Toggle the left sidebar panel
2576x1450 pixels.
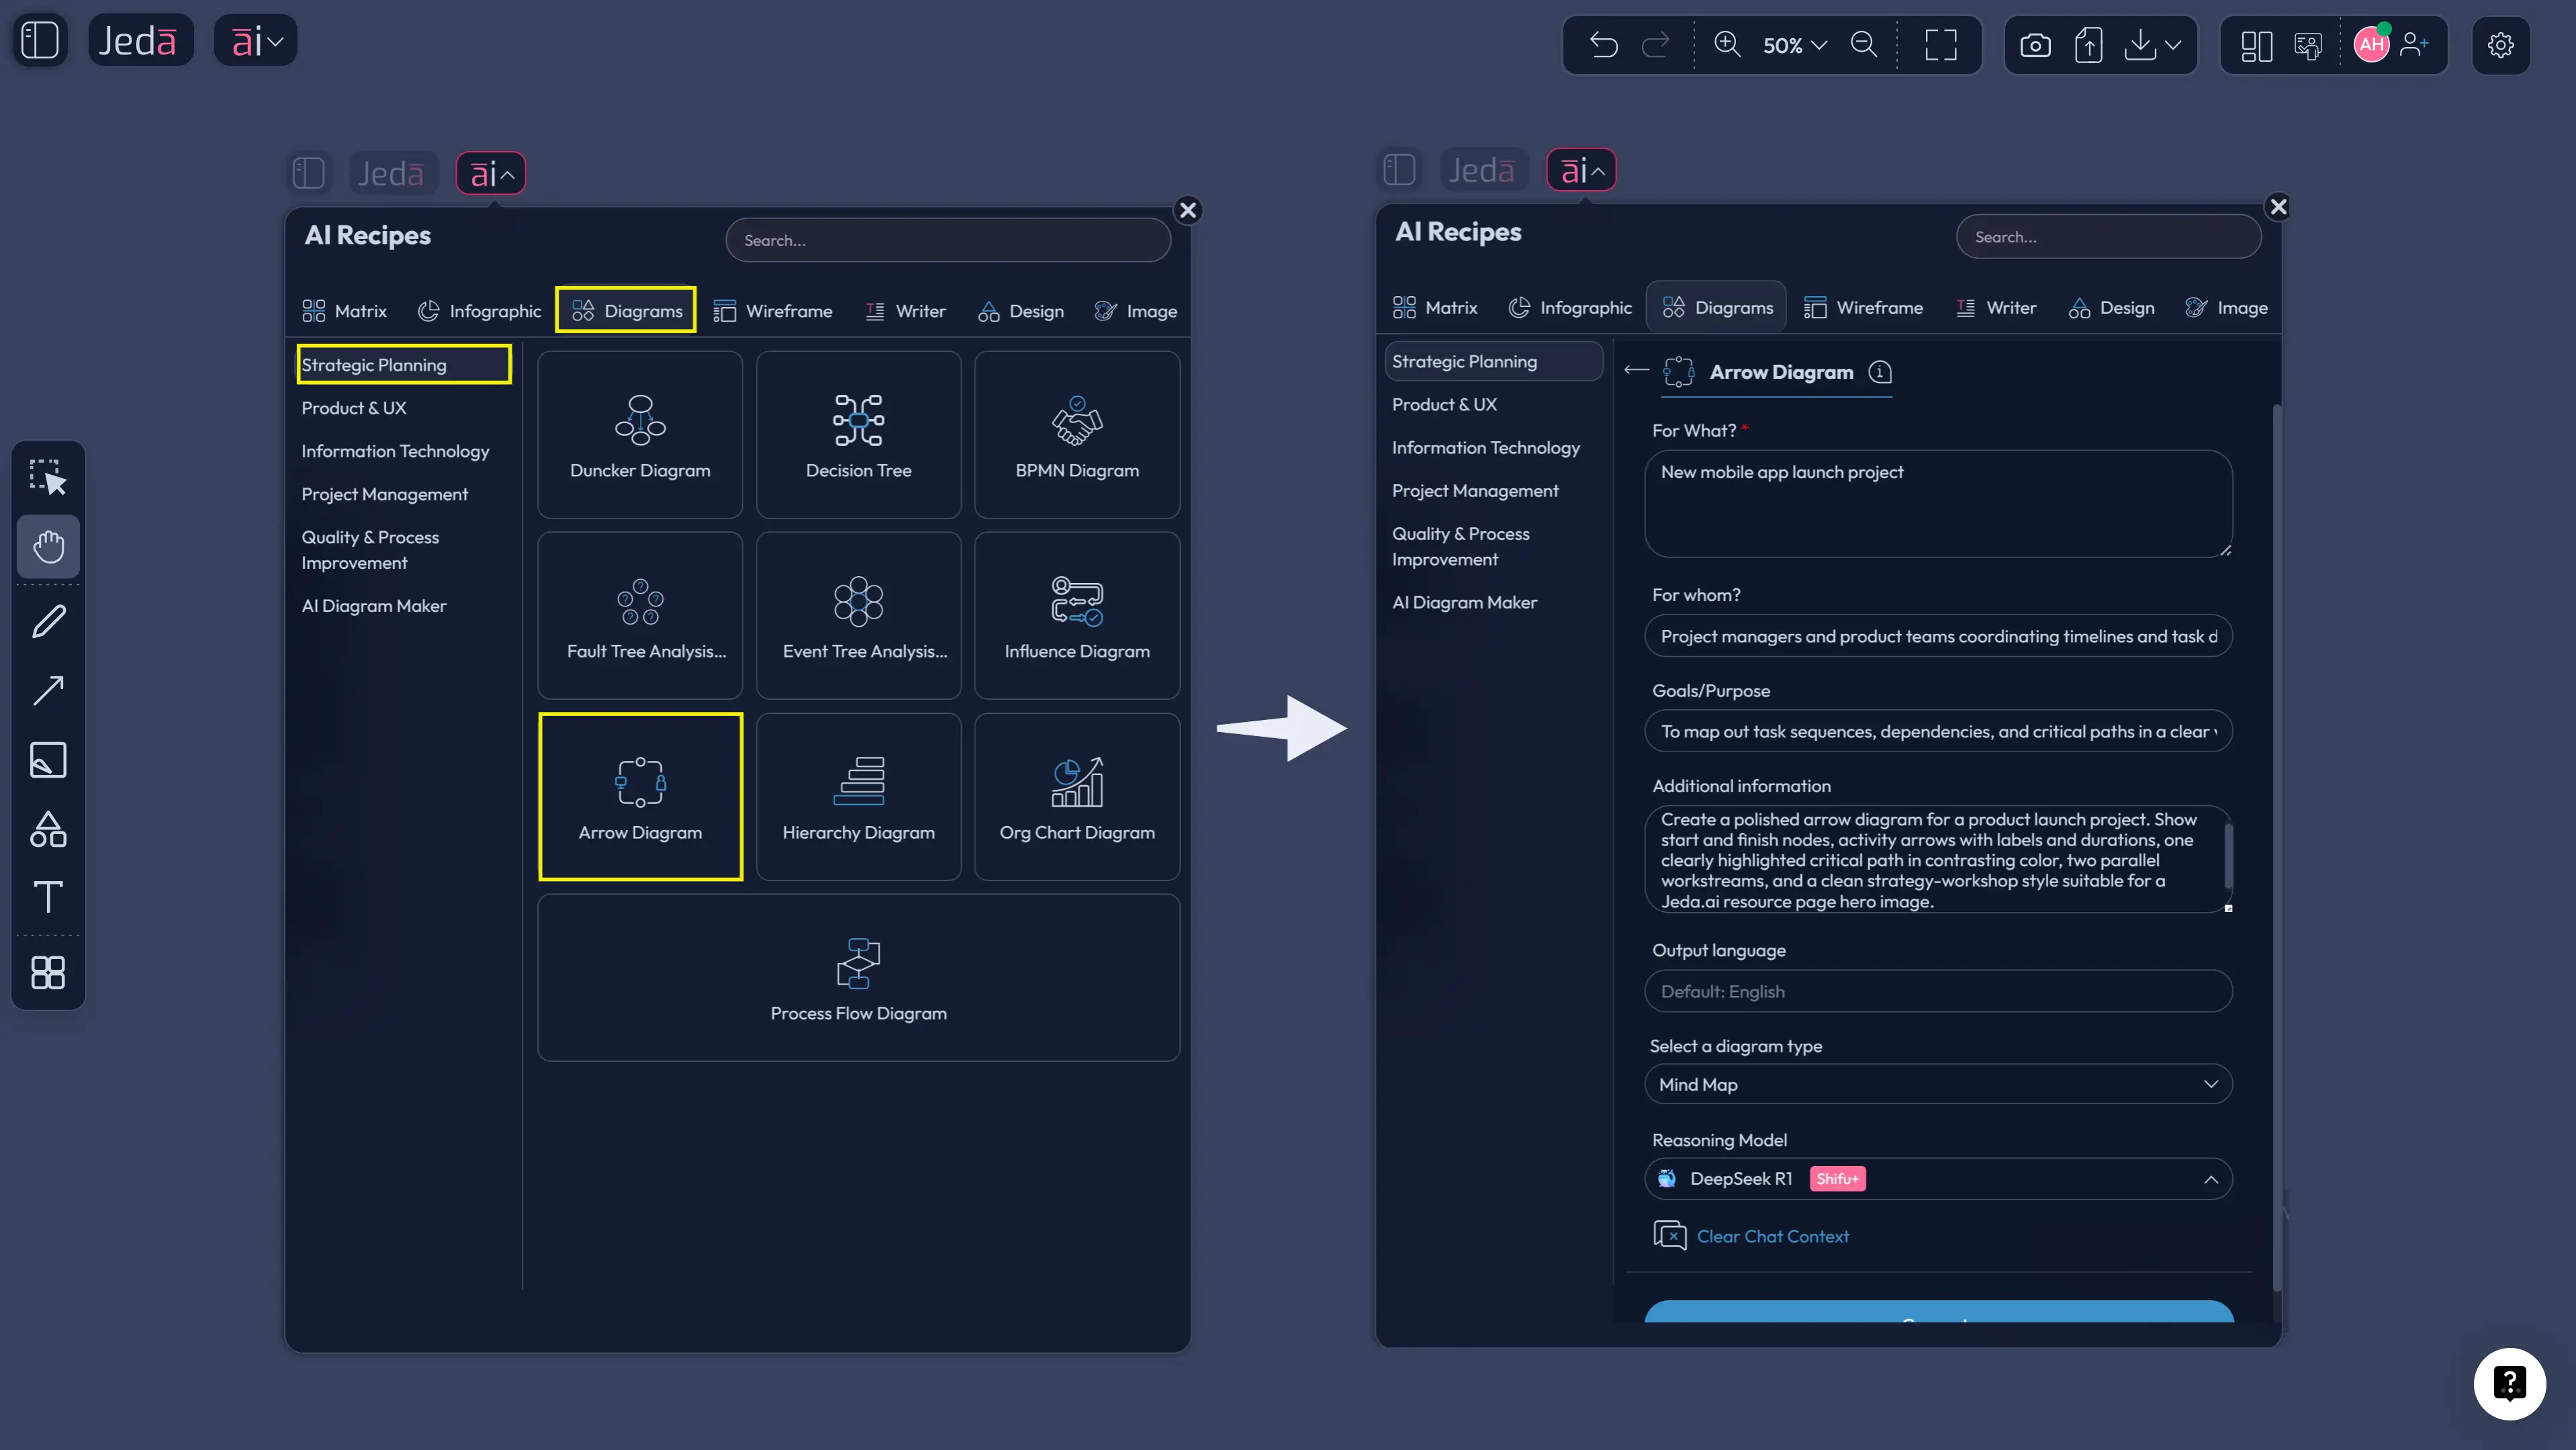tap(40, 40)
